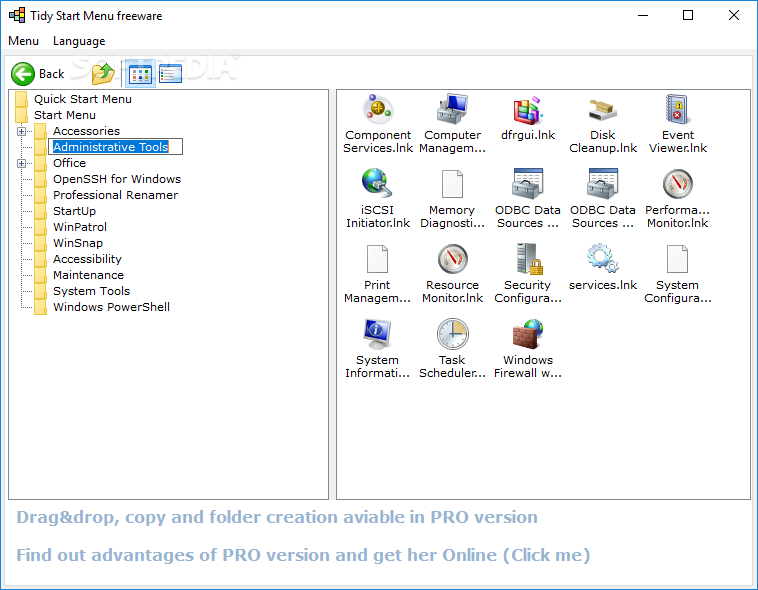Switch to list details view
This screenshot has height=590, width=758.
170,74
